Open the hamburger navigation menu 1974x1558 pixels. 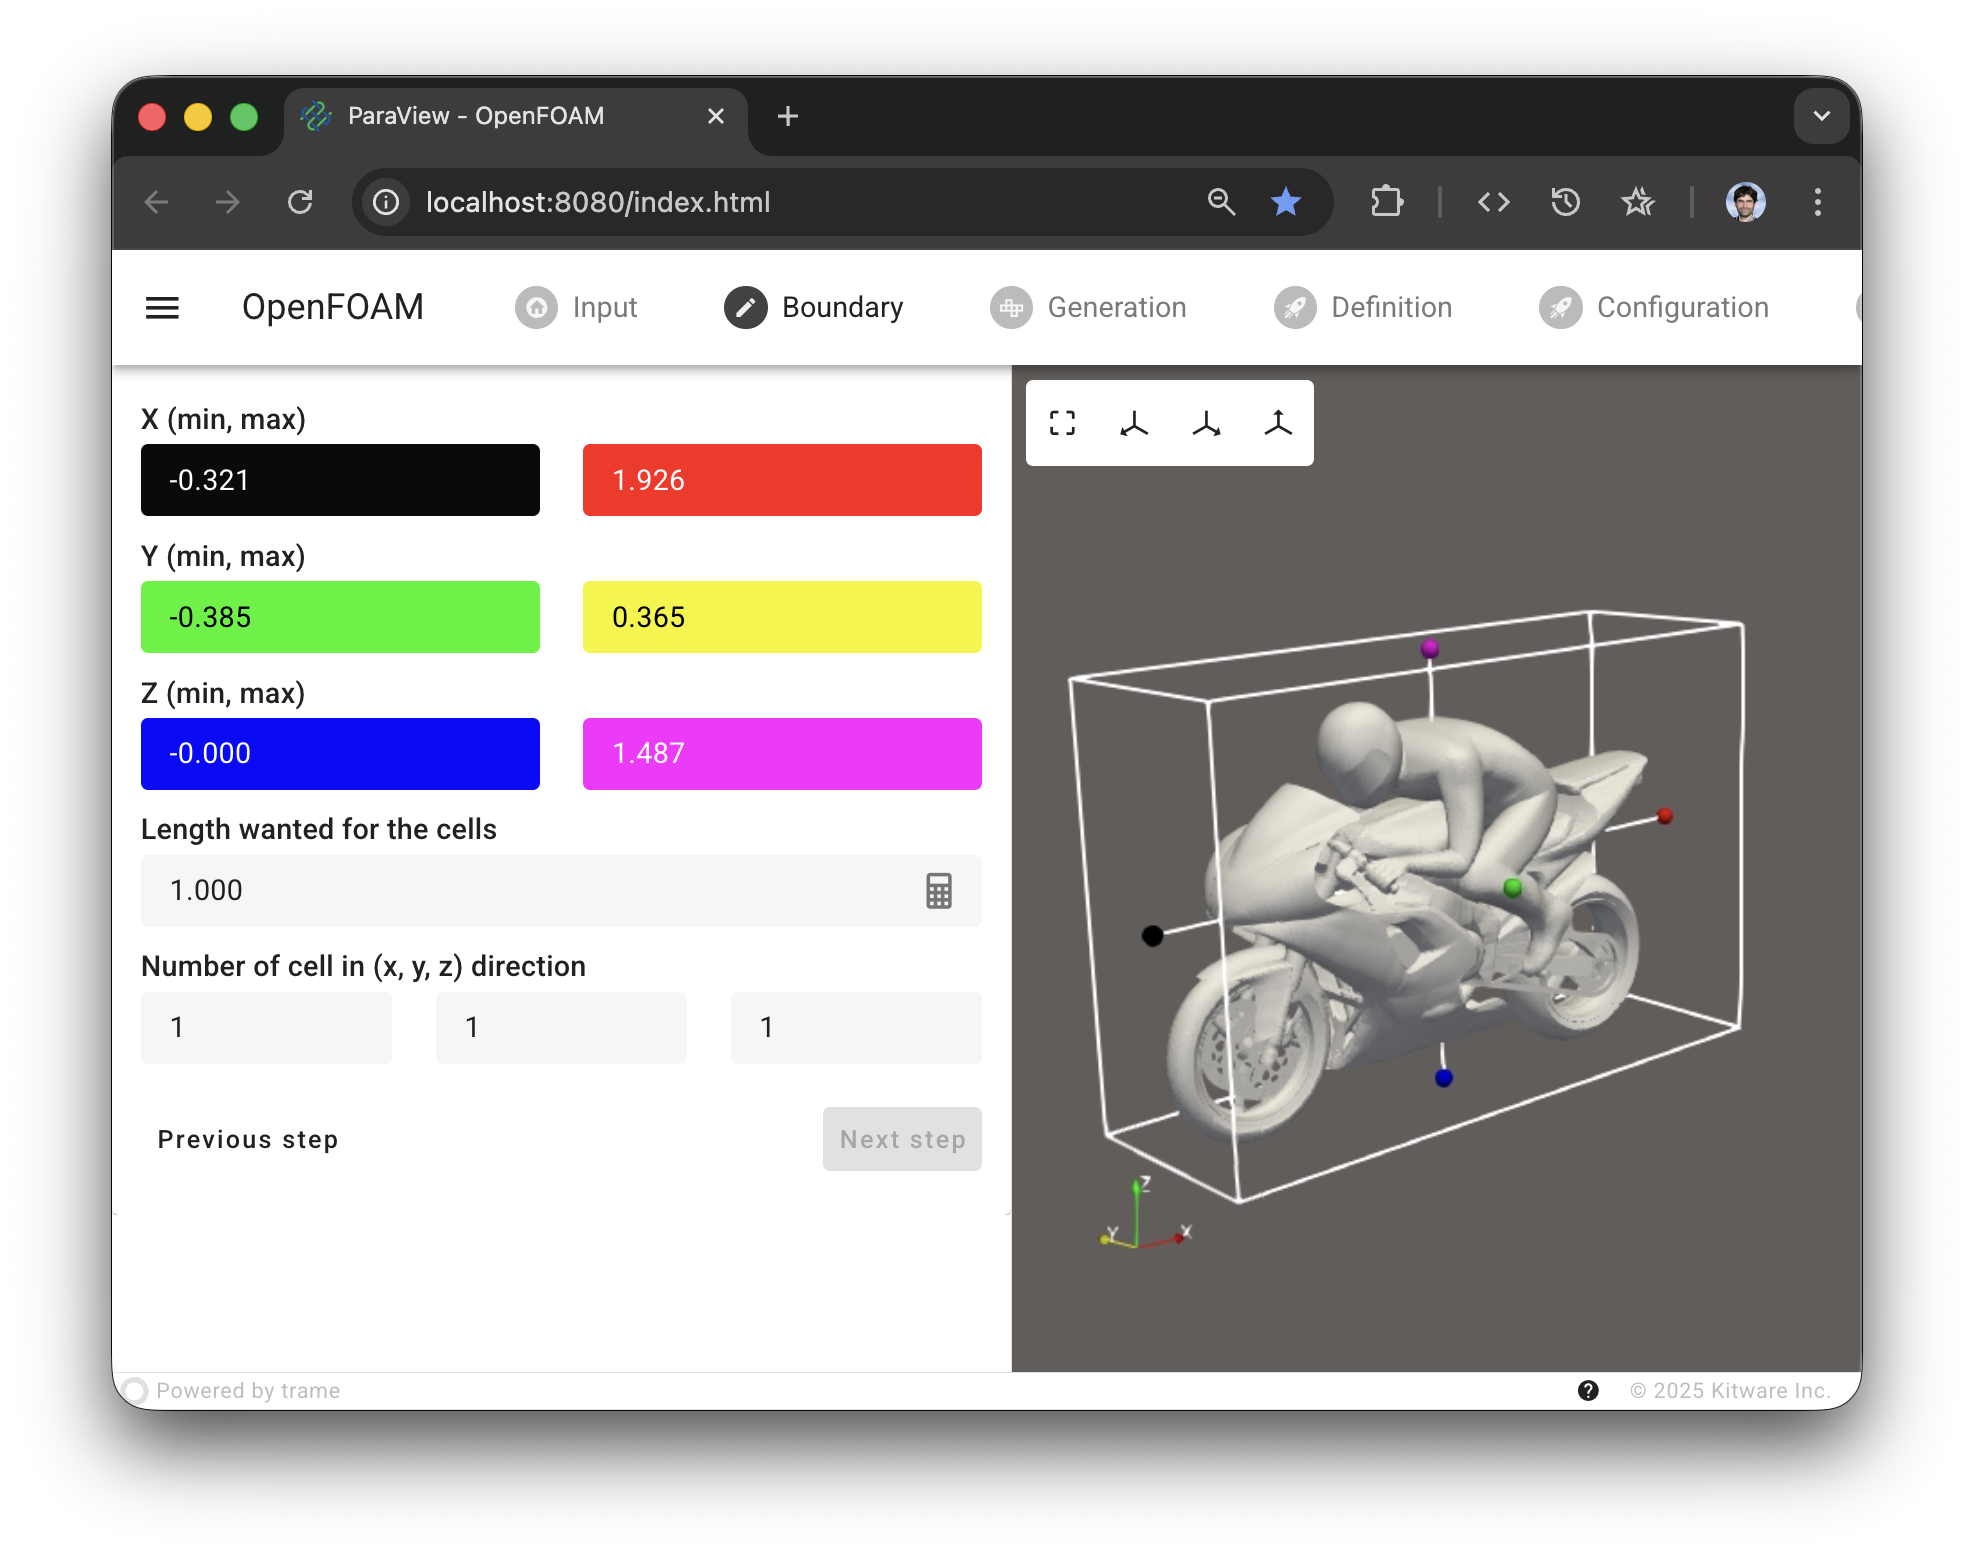(162, 308)
